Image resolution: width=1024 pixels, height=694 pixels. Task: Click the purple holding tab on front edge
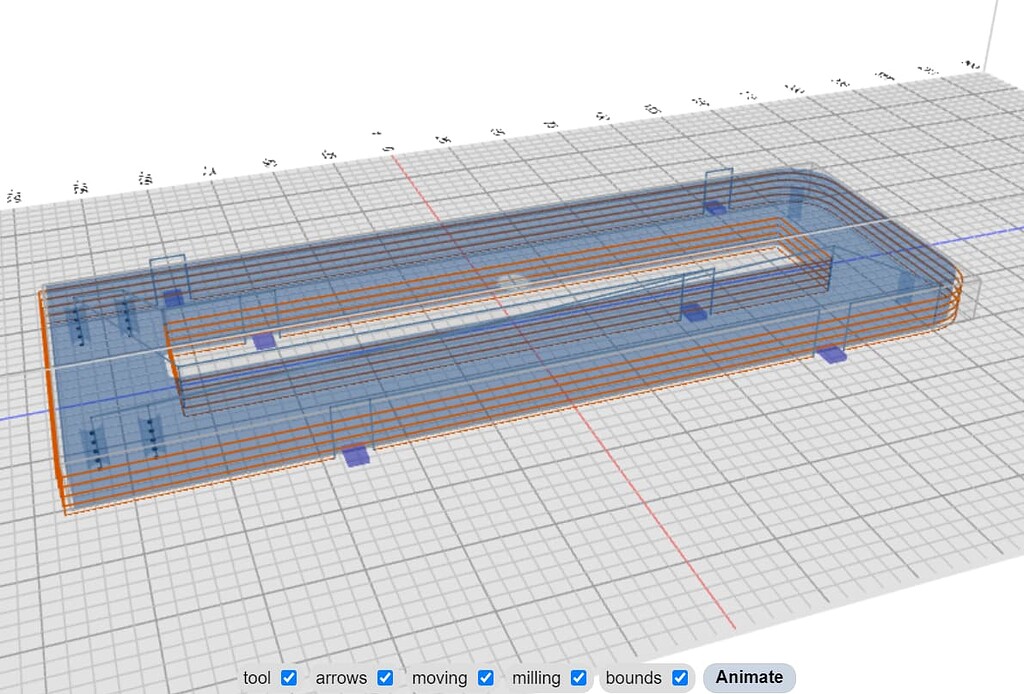(355, 457)
